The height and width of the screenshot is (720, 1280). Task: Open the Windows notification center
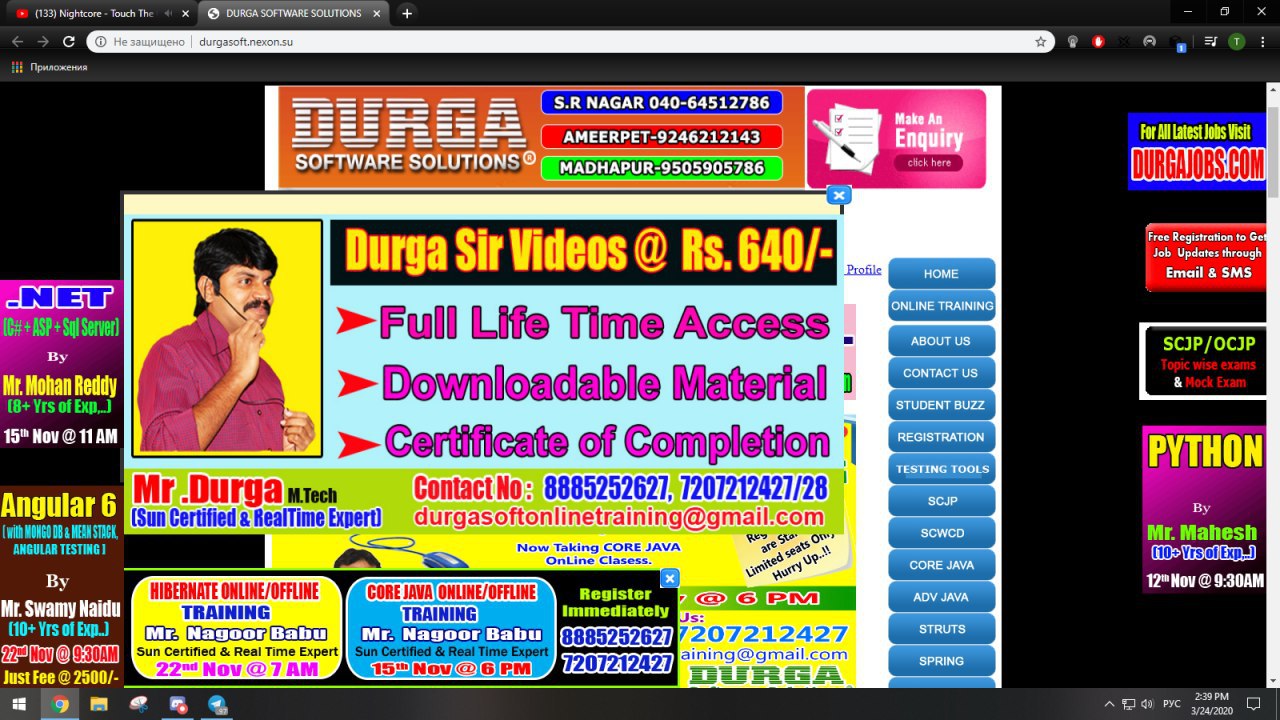tap(1253, 704)
